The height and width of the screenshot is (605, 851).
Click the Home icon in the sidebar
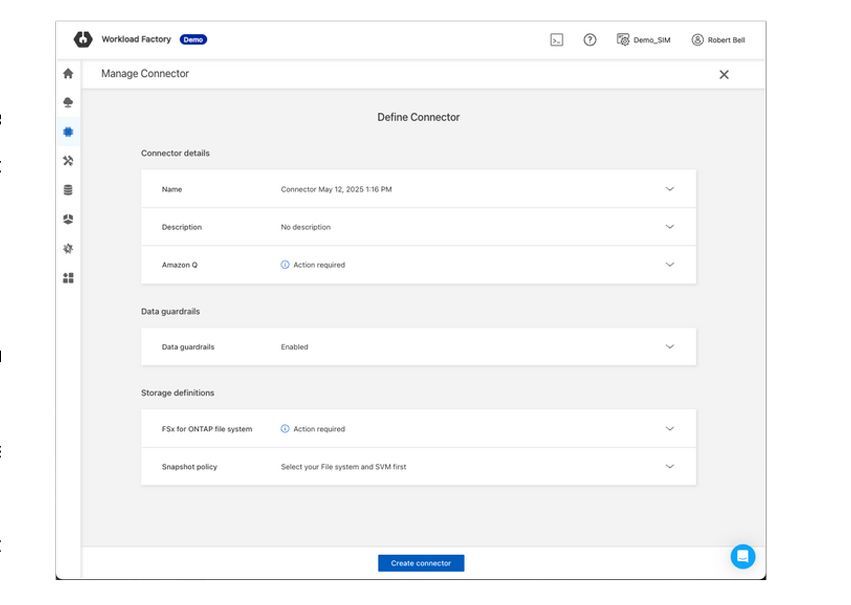click(68, 73)
